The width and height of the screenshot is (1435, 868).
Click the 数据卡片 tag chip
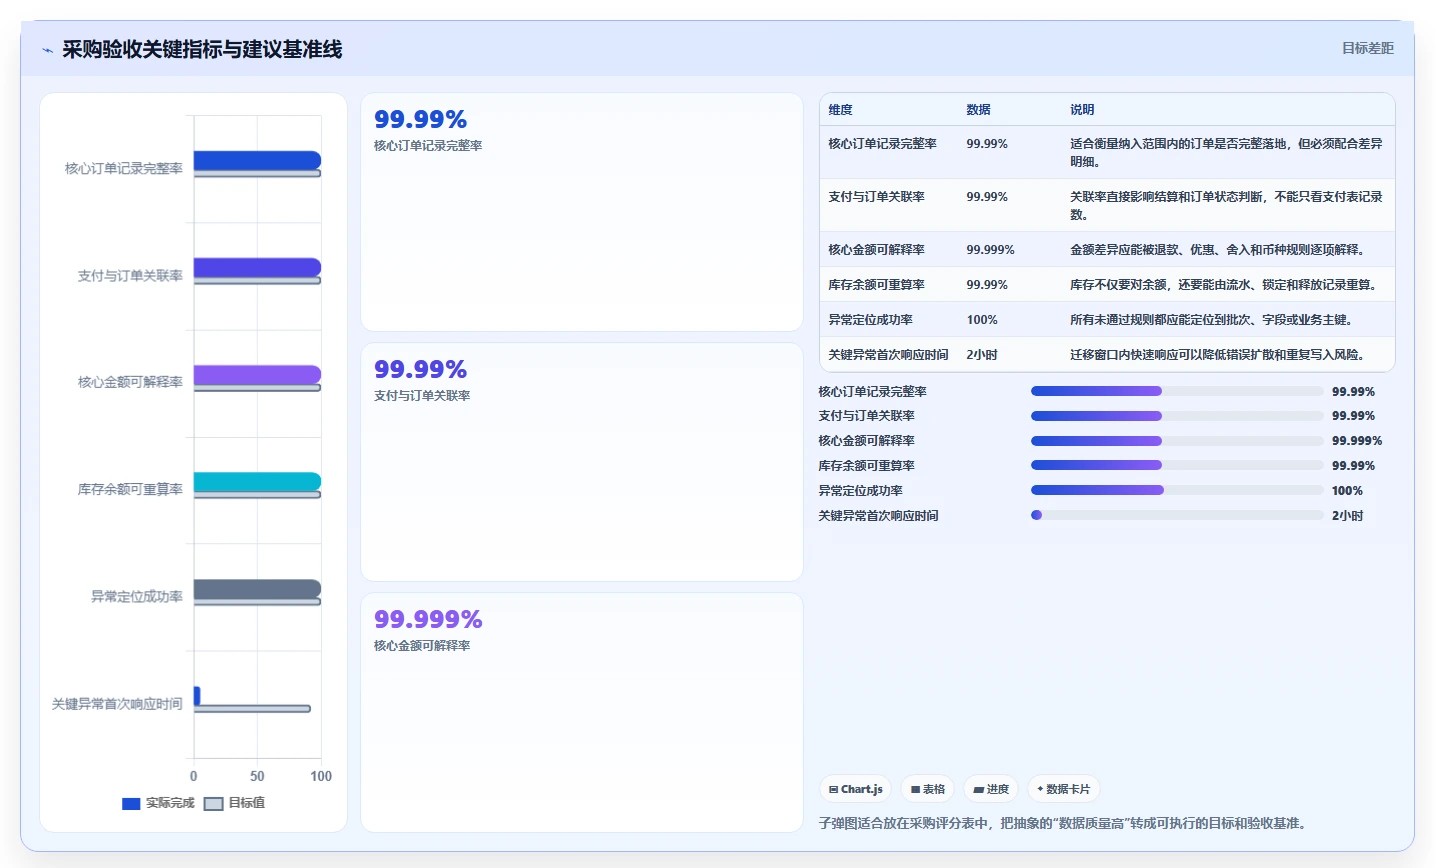1064,789
